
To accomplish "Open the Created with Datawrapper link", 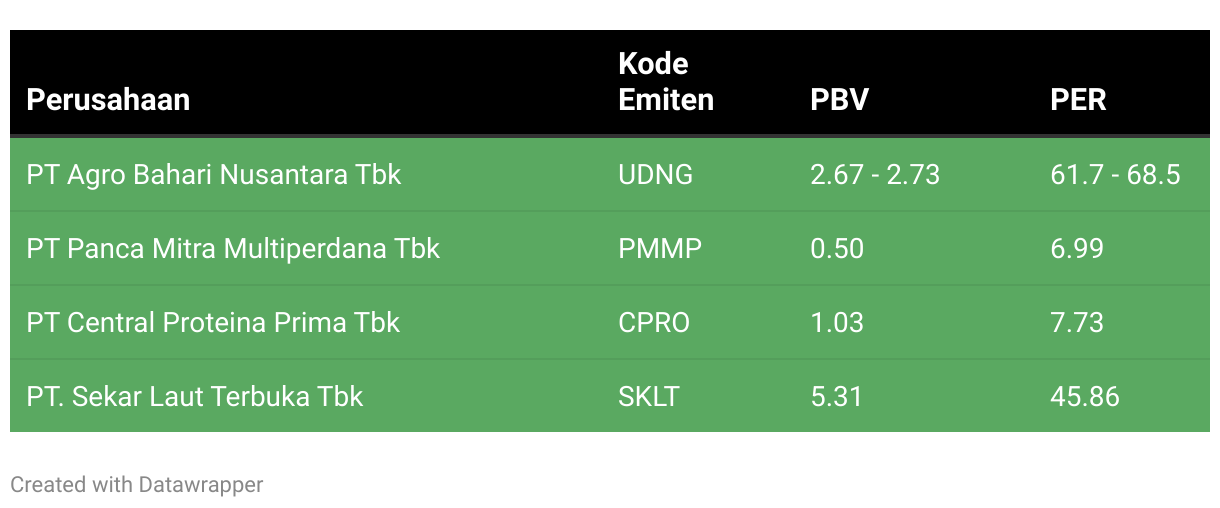I will (137, 485).
